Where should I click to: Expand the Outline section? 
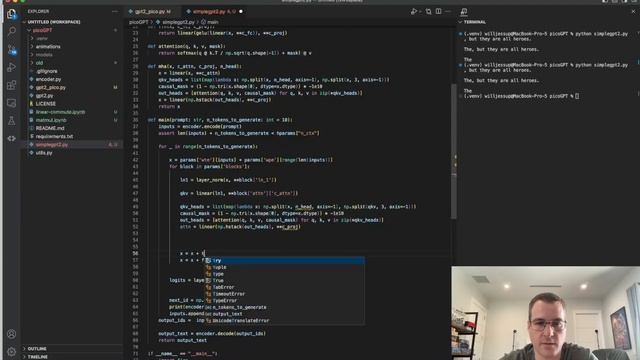coord(37,349)
